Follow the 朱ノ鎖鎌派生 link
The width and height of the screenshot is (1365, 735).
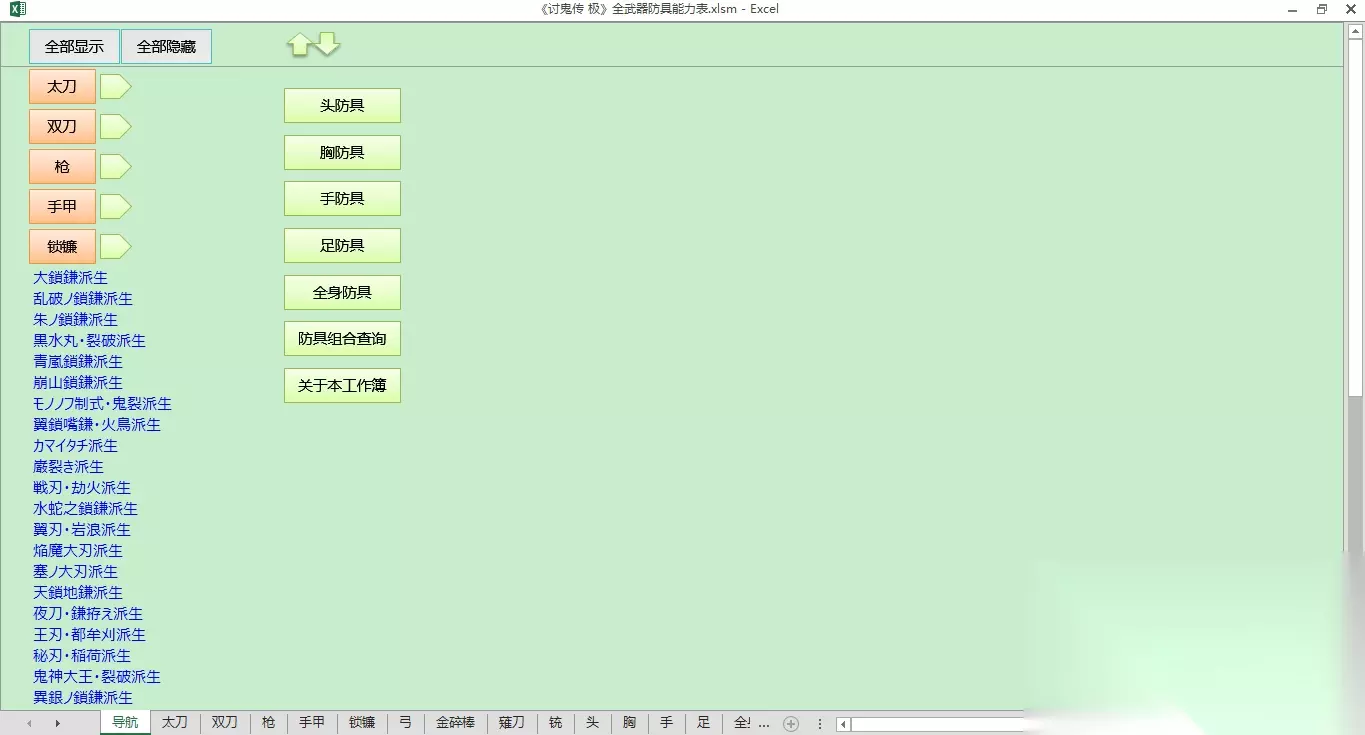pyautogui.click(x=75, y=320)
